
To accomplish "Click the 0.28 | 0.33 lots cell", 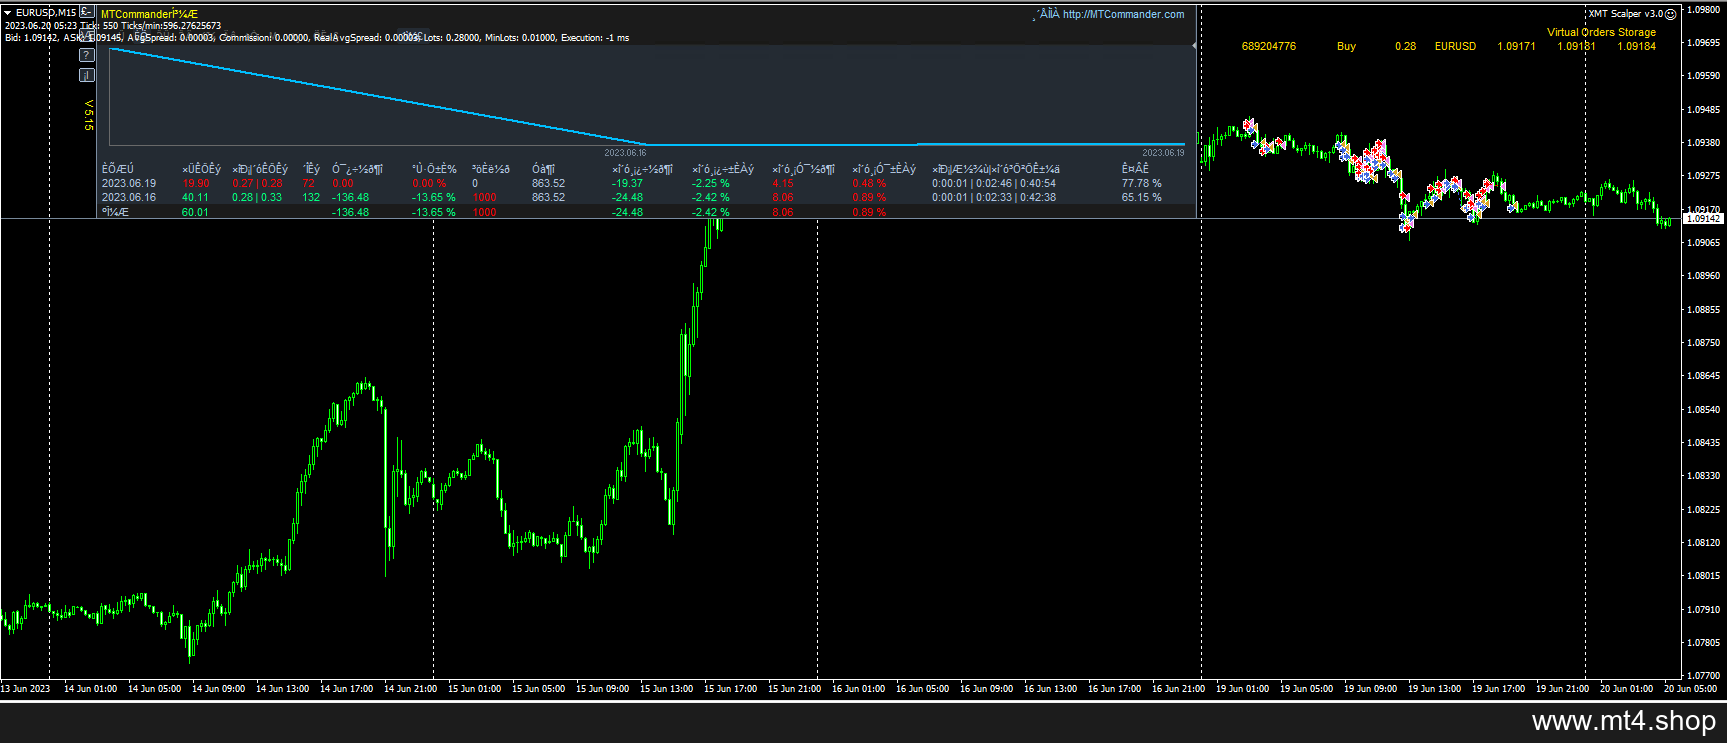I will [x=257, y=197].
